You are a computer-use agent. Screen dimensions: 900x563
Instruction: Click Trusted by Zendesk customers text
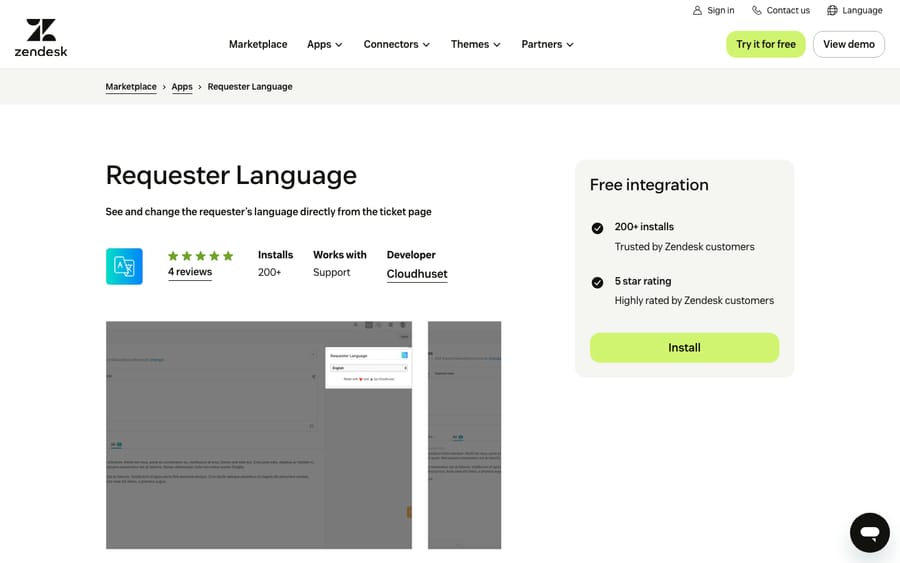click(684, 247)
